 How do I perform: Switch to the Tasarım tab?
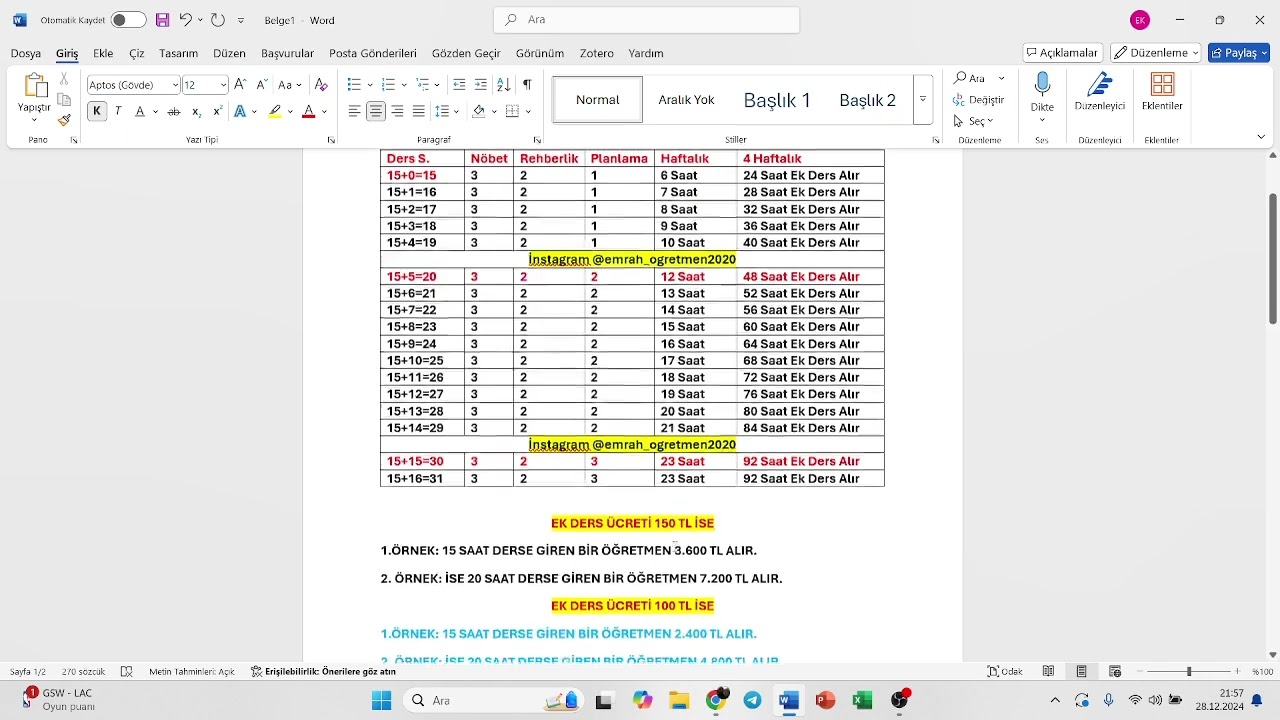pyautogui.click(x=178, y=53)
